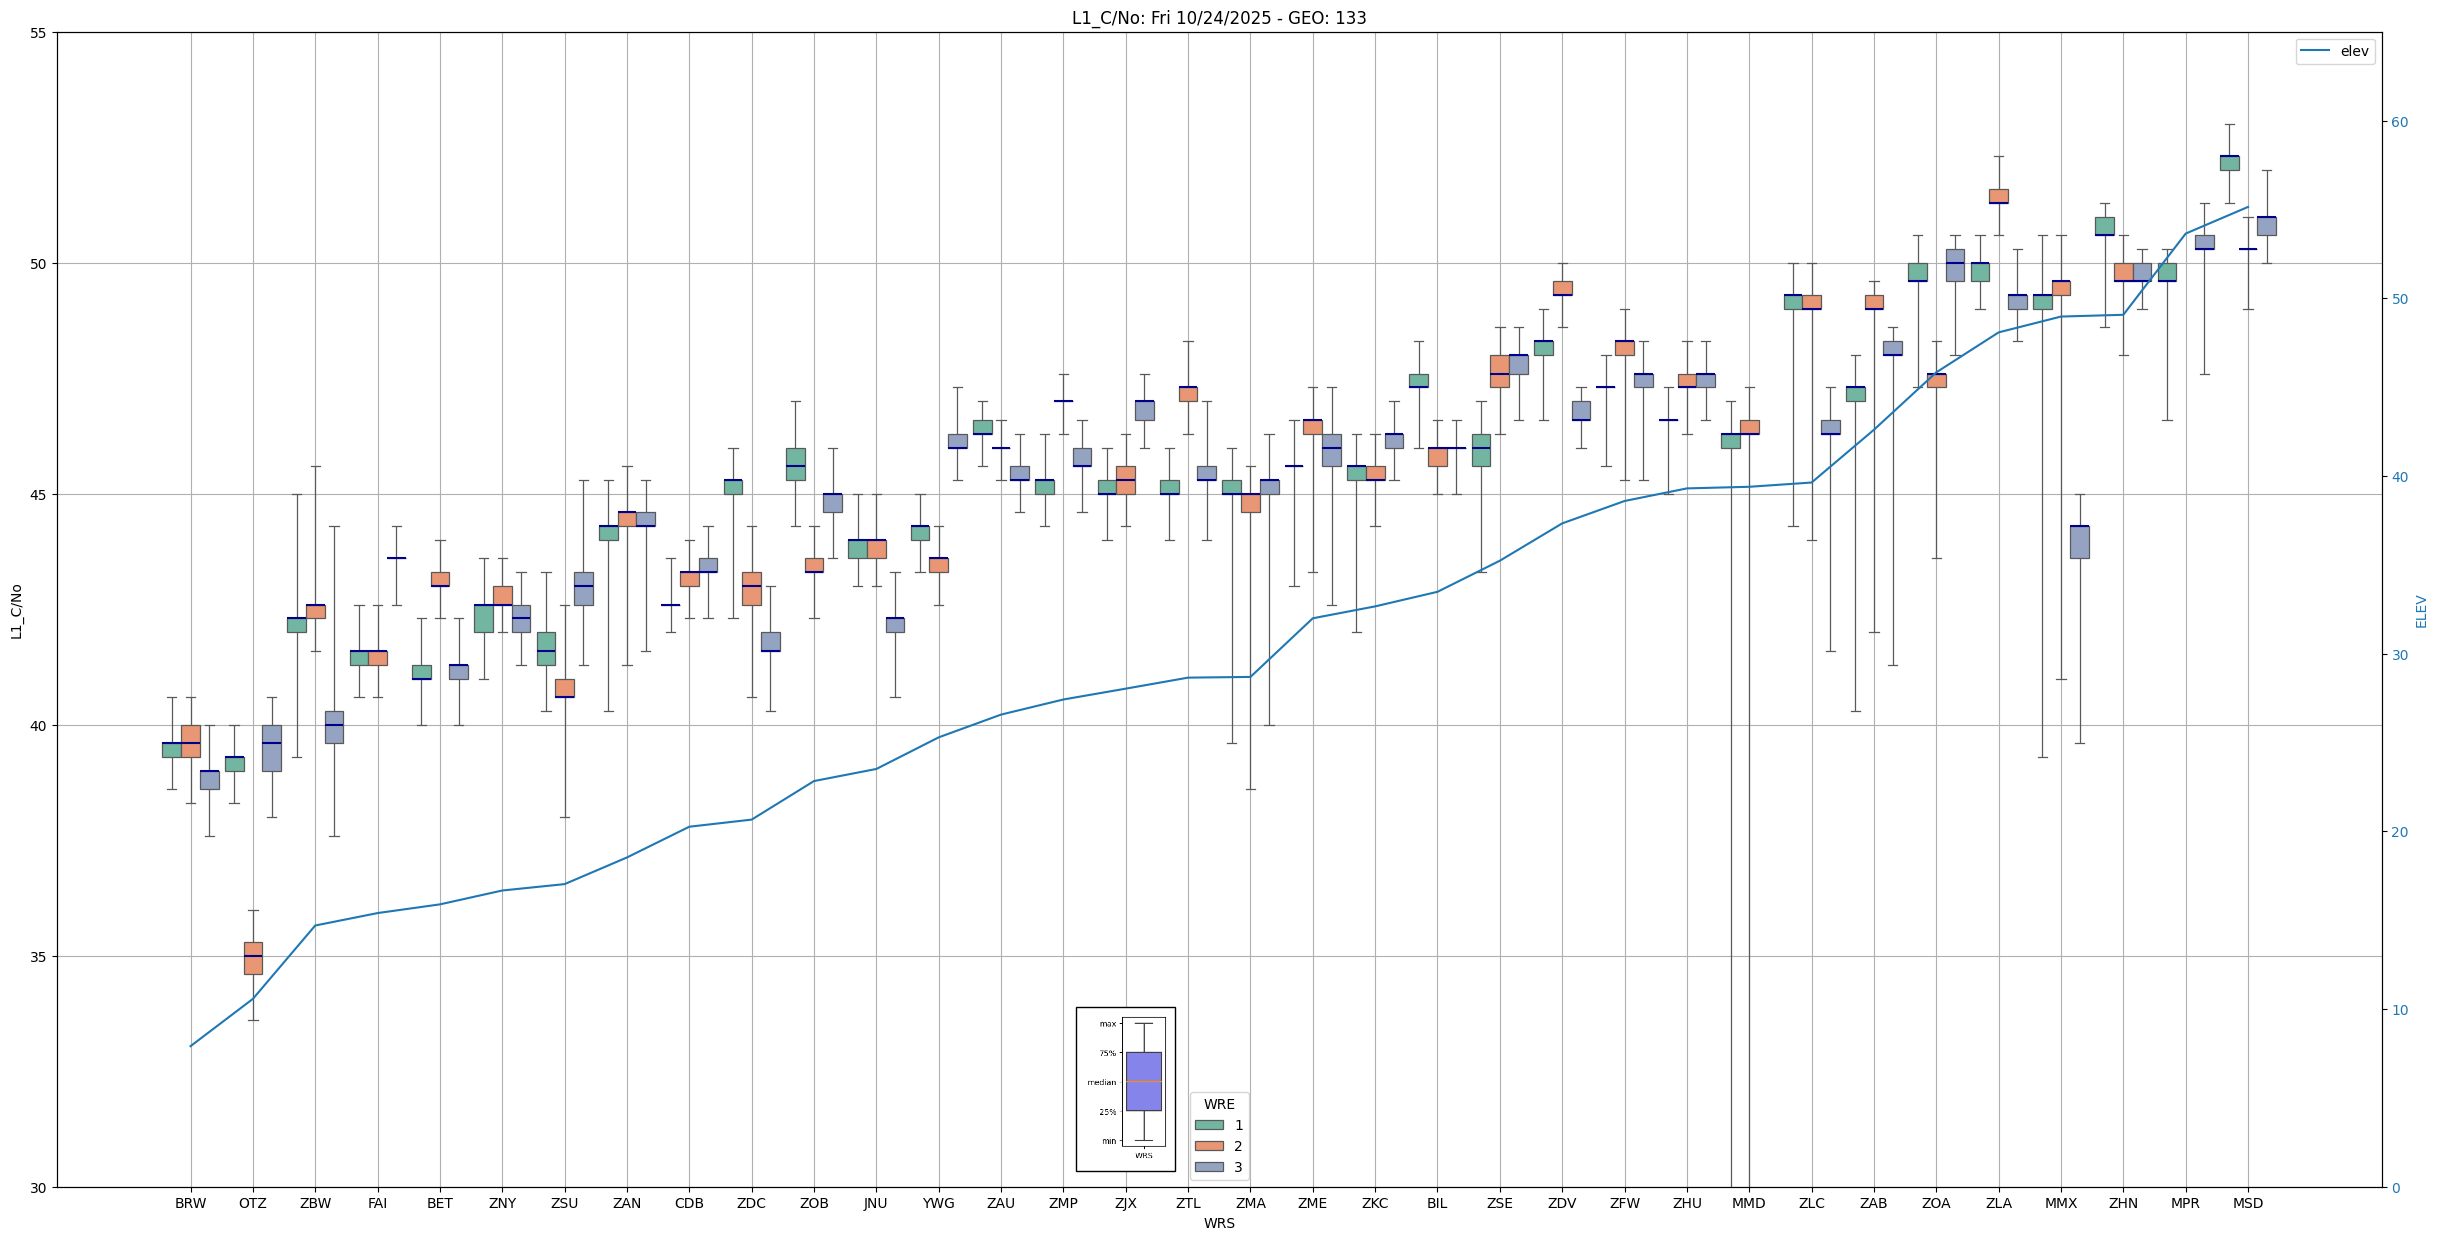The width and height of the screenshot is (2438, 1240).
Task: Click the blue-gray MMX box near 44
Action: (2079, 541)
